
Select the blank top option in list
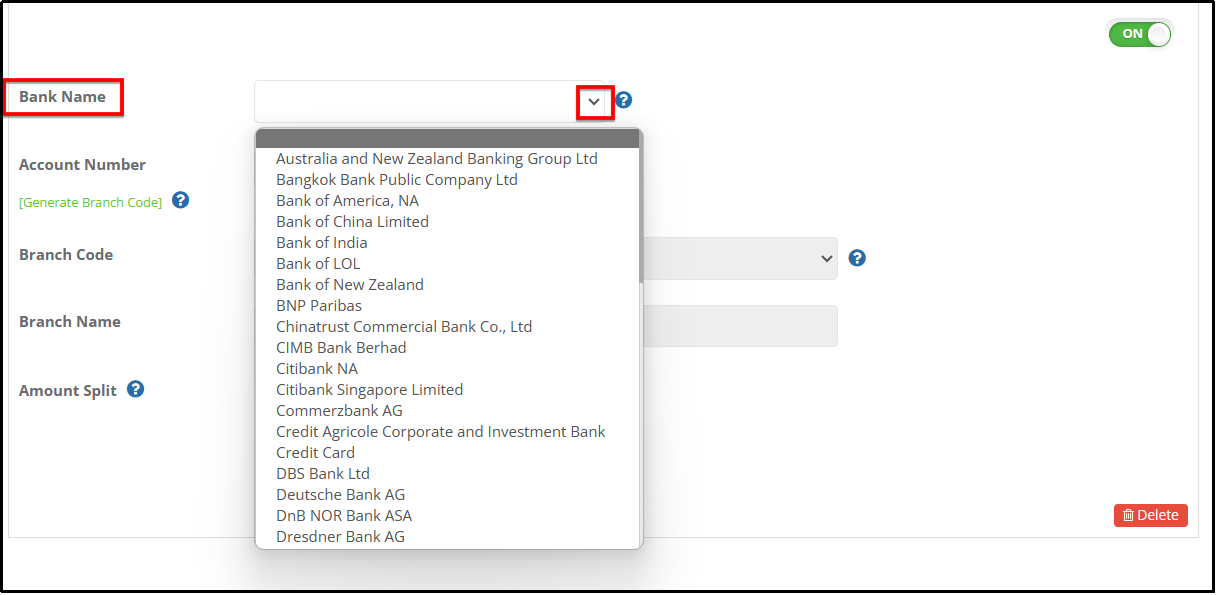tap(447, 139)
